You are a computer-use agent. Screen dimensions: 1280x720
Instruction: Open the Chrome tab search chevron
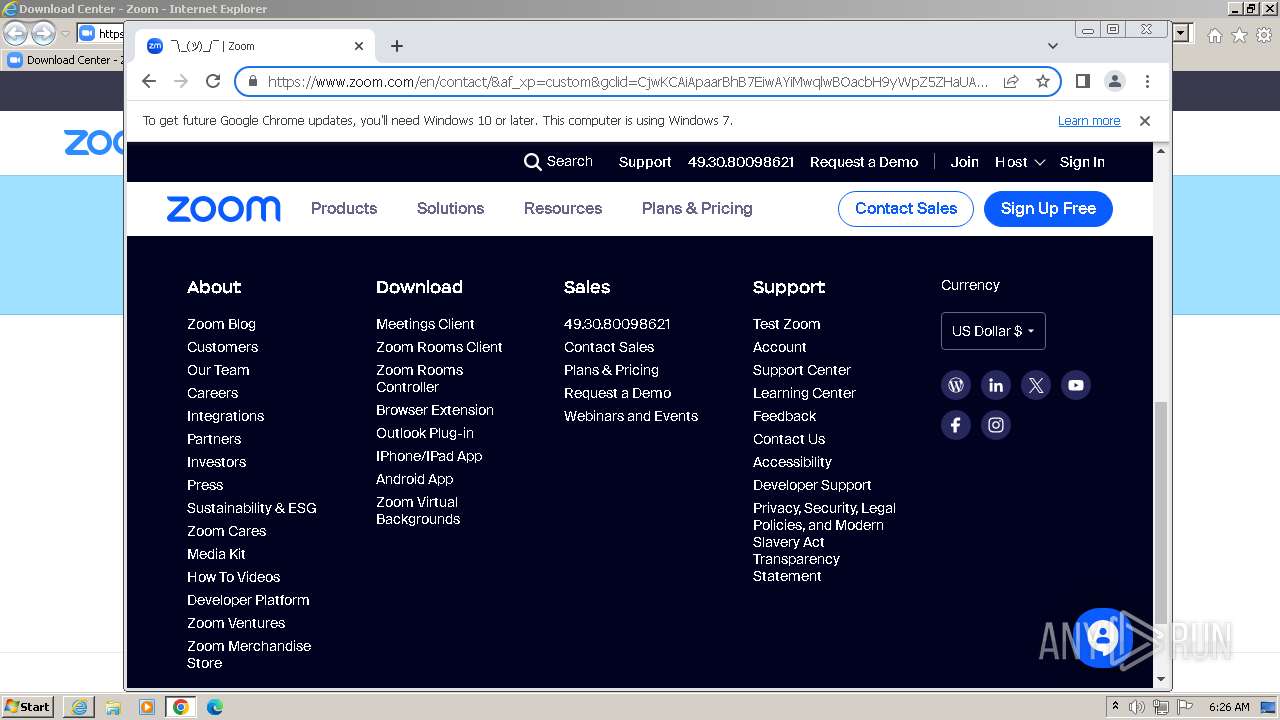pyautogui.click(x=1053, y=46)
